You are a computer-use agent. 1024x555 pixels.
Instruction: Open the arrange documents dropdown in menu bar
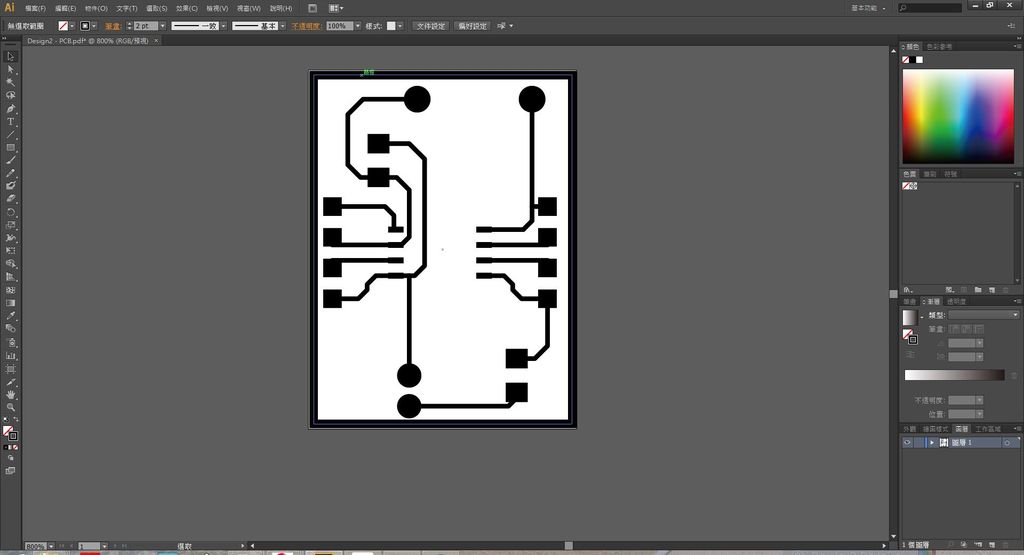tap(336, 8)
